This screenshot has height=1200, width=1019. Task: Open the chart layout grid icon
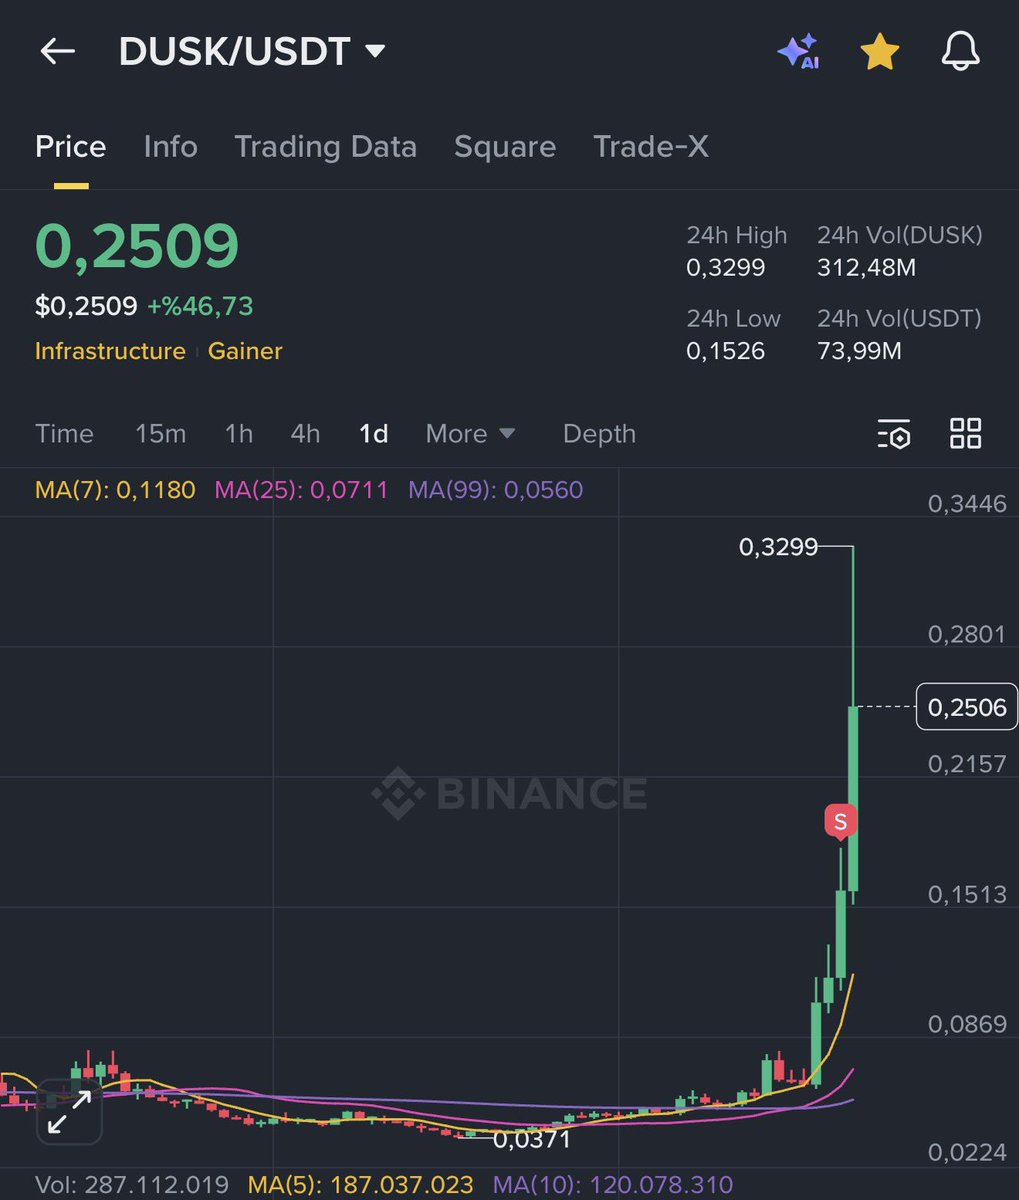click(x=964, y=434)
